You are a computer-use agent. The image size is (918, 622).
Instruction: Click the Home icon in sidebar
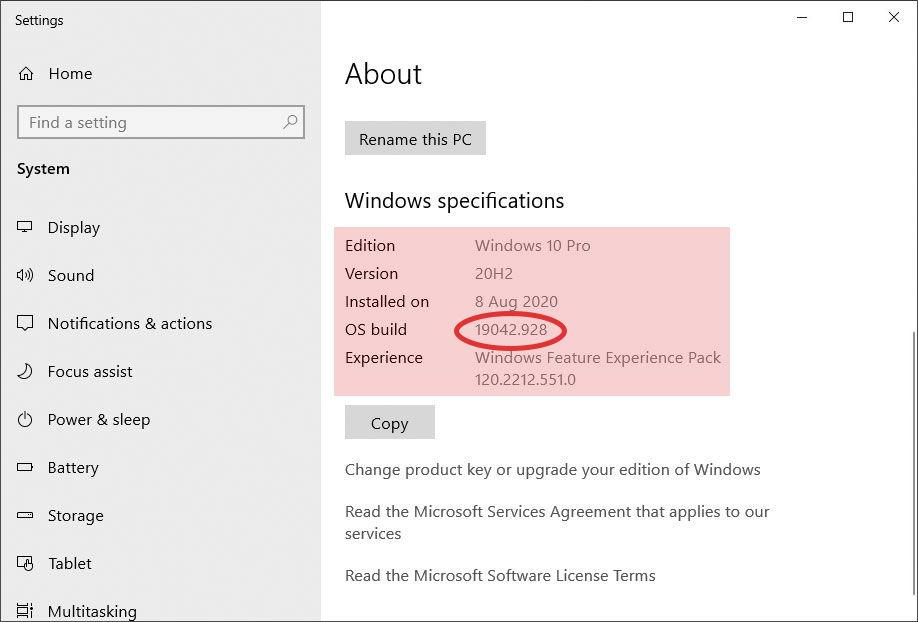tap(26, 74)
